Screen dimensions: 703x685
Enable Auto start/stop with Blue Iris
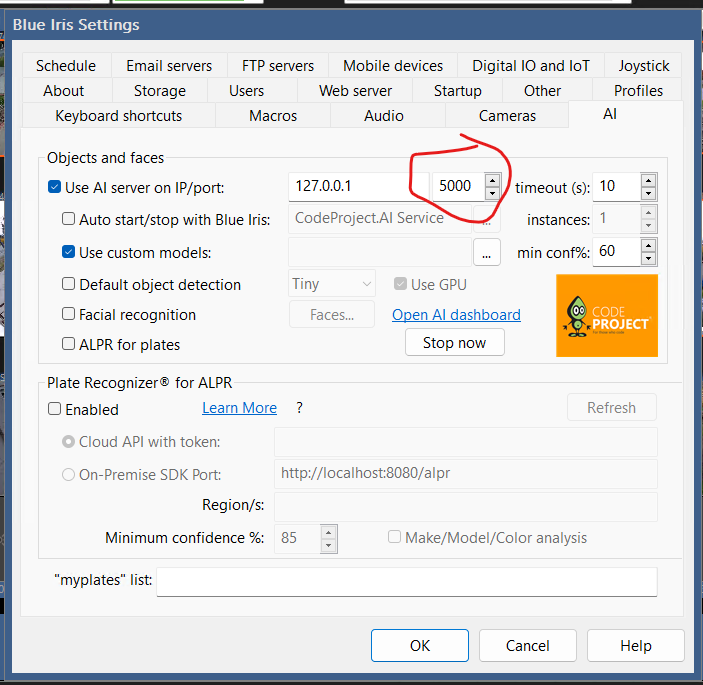68,219
